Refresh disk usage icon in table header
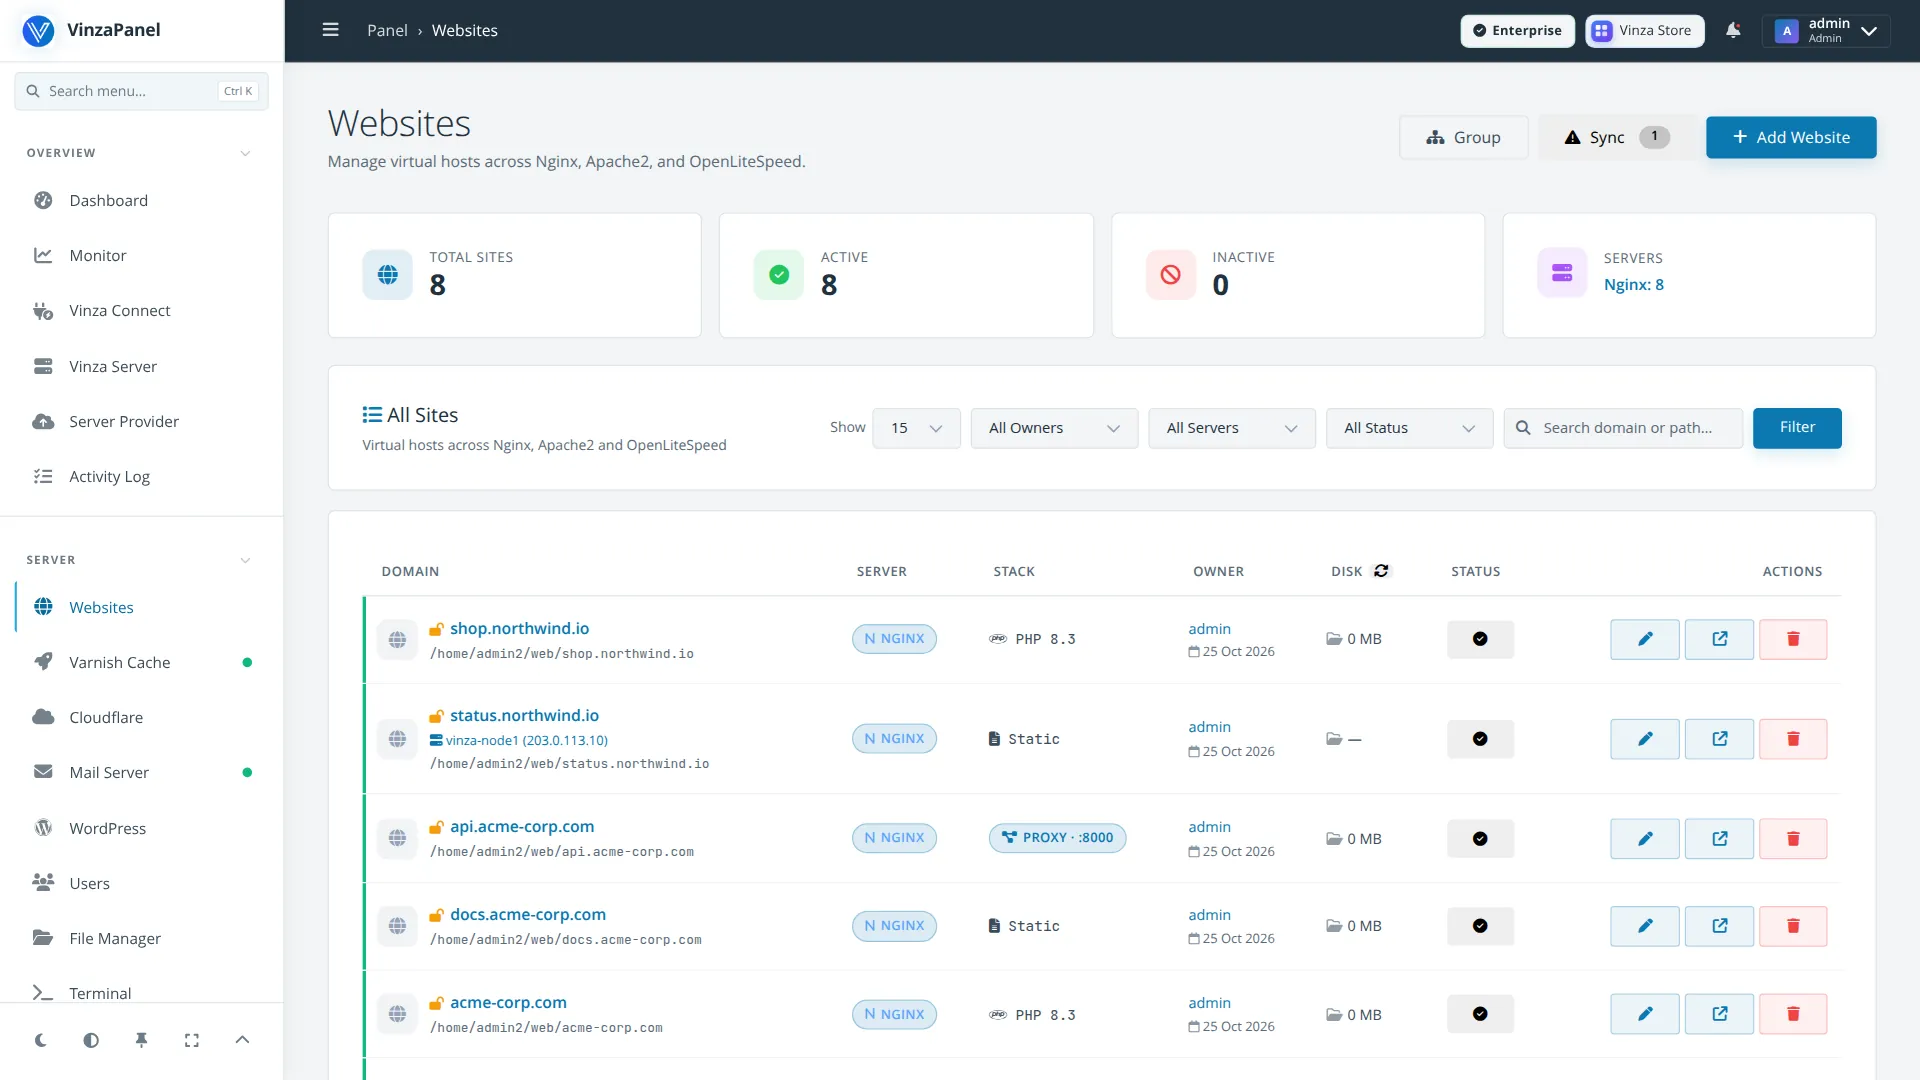 point(1381,571)
